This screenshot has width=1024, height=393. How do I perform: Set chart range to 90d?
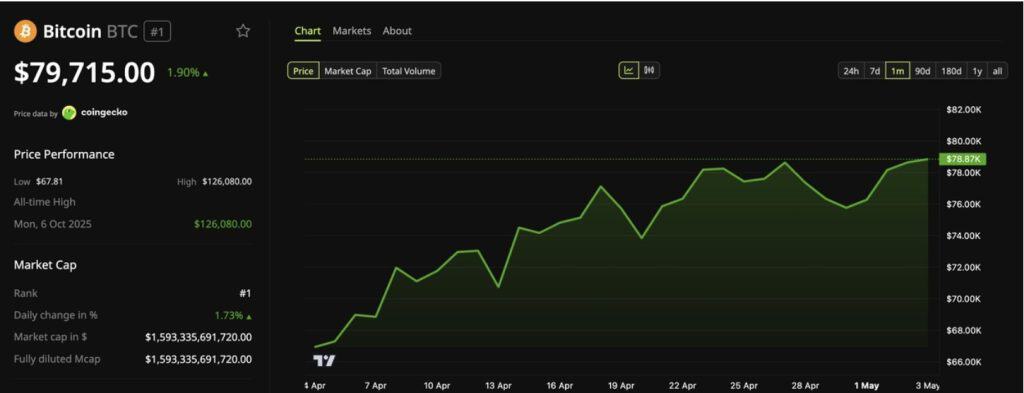coord(922,71)
